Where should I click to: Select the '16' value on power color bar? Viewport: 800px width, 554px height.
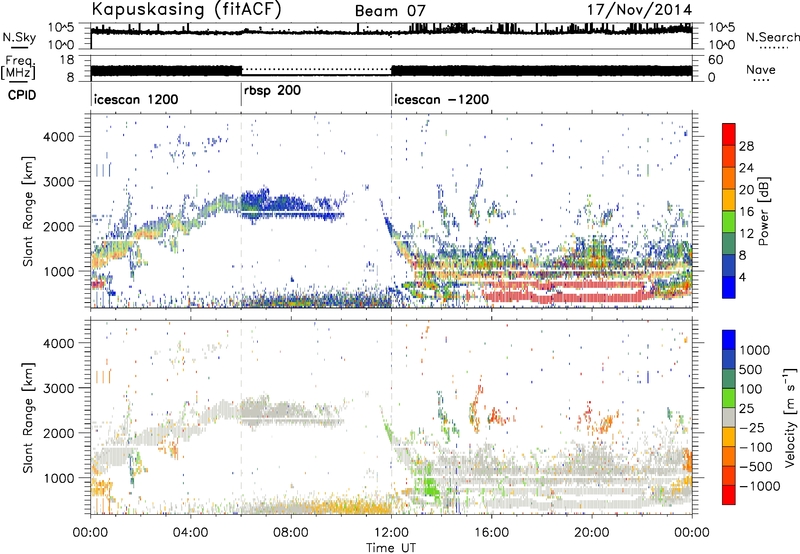point(746,212)
